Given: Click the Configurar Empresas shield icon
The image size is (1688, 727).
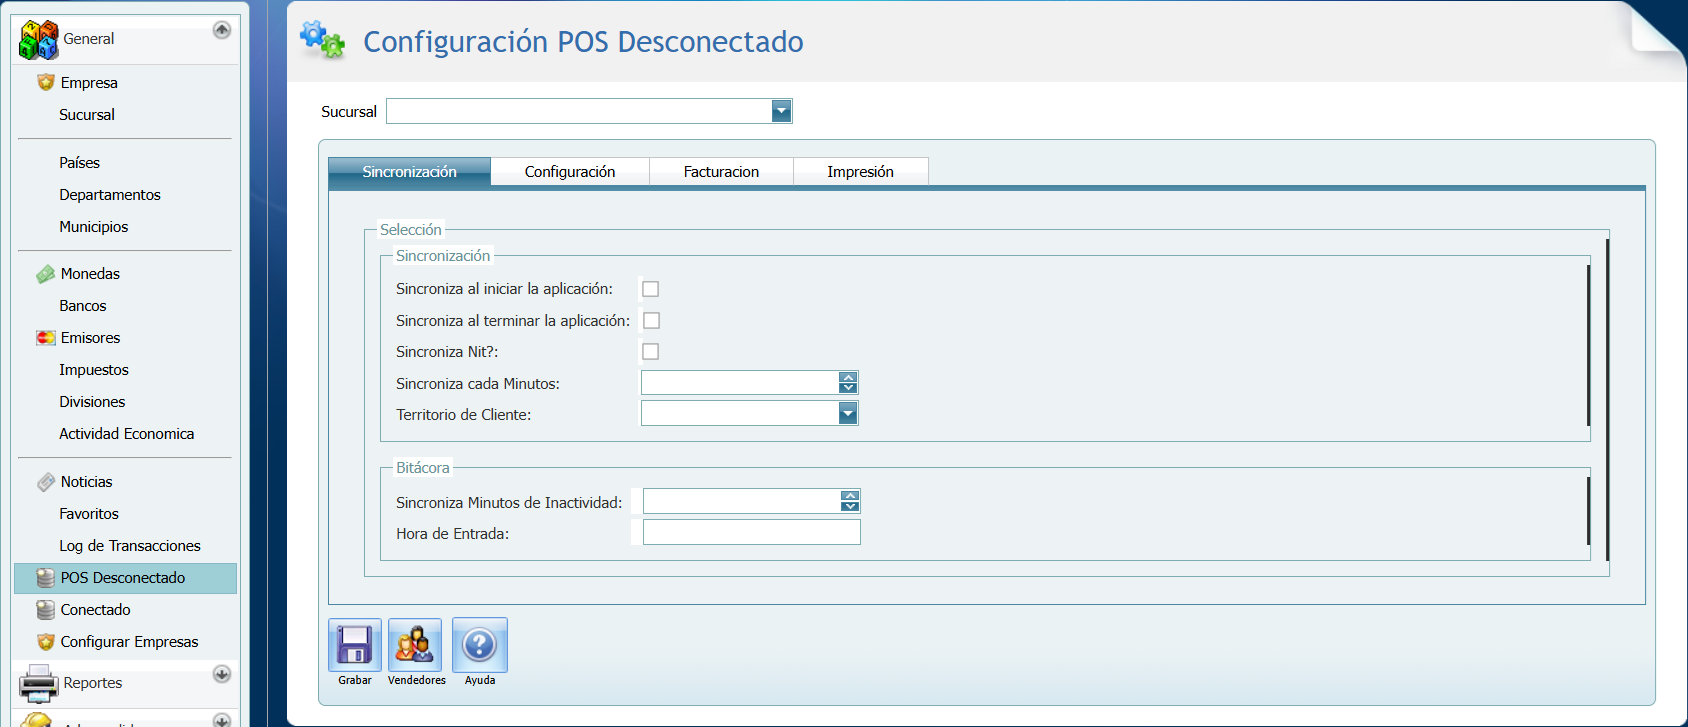Looking at the screenshot, I should click(x=46, y=642).
